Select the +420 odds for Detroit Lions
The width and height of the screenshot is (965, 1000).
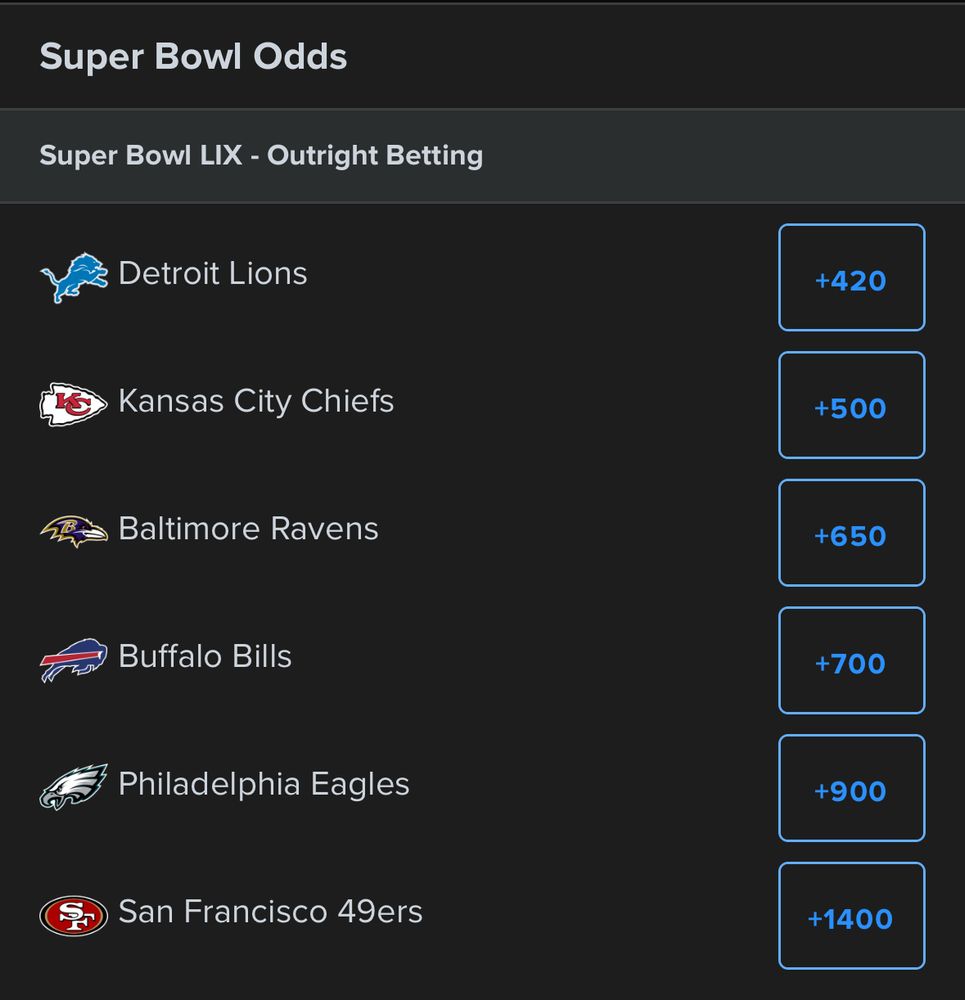tap(851, 277)
